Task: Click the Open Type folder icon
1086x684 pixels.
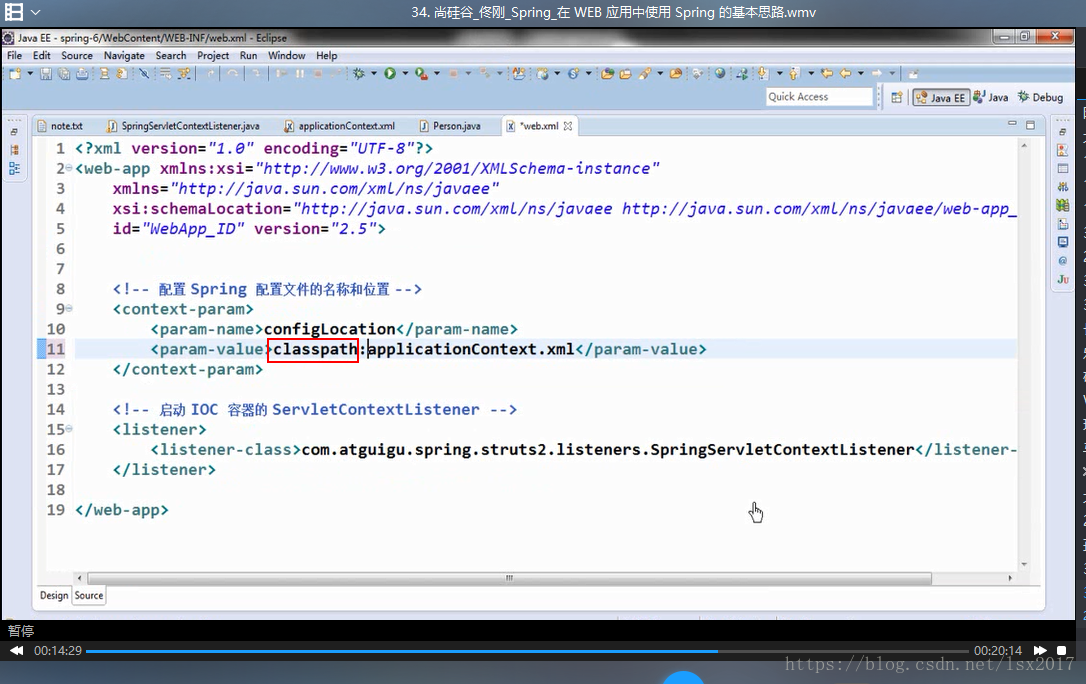Action: (607, 73)
